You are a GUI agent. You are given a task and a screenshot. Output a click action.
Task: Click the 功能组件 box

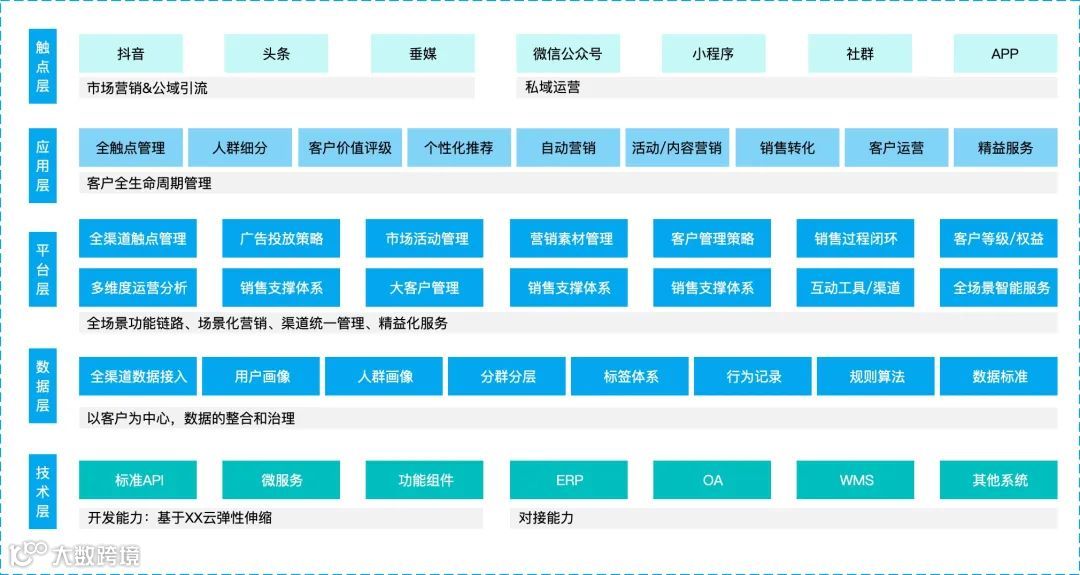(x=424, y=479)
